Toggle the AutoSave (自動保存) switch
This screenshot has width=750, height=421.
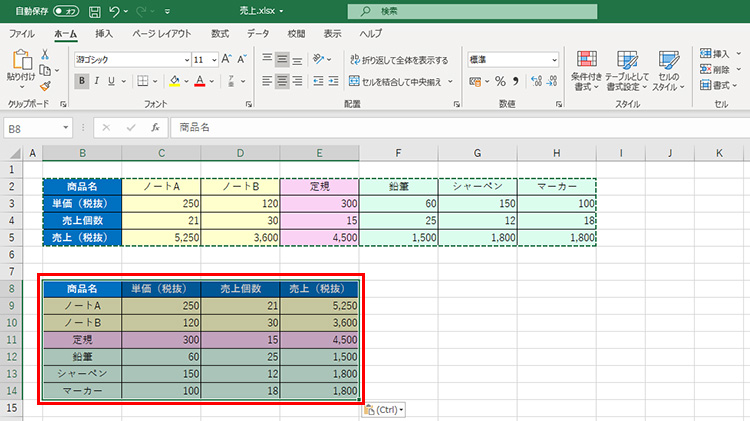pyautogui.click(x=66, y=12)
